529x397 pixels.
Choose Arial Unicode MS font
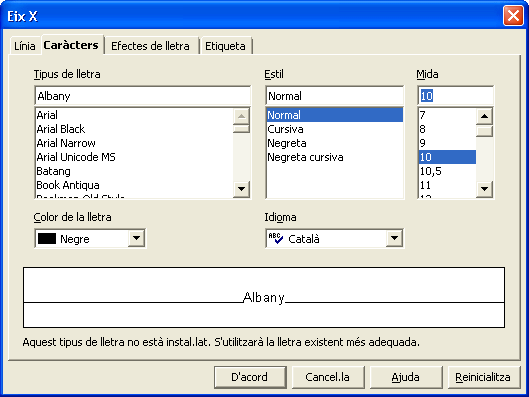[x=134, y=157]
